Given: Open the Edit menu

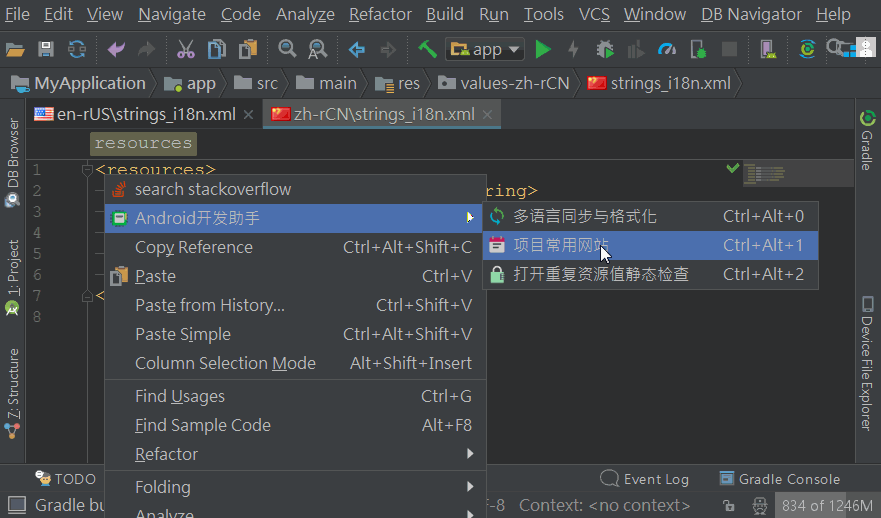Looking at the screenshot, I should click(x=58, y=14).
